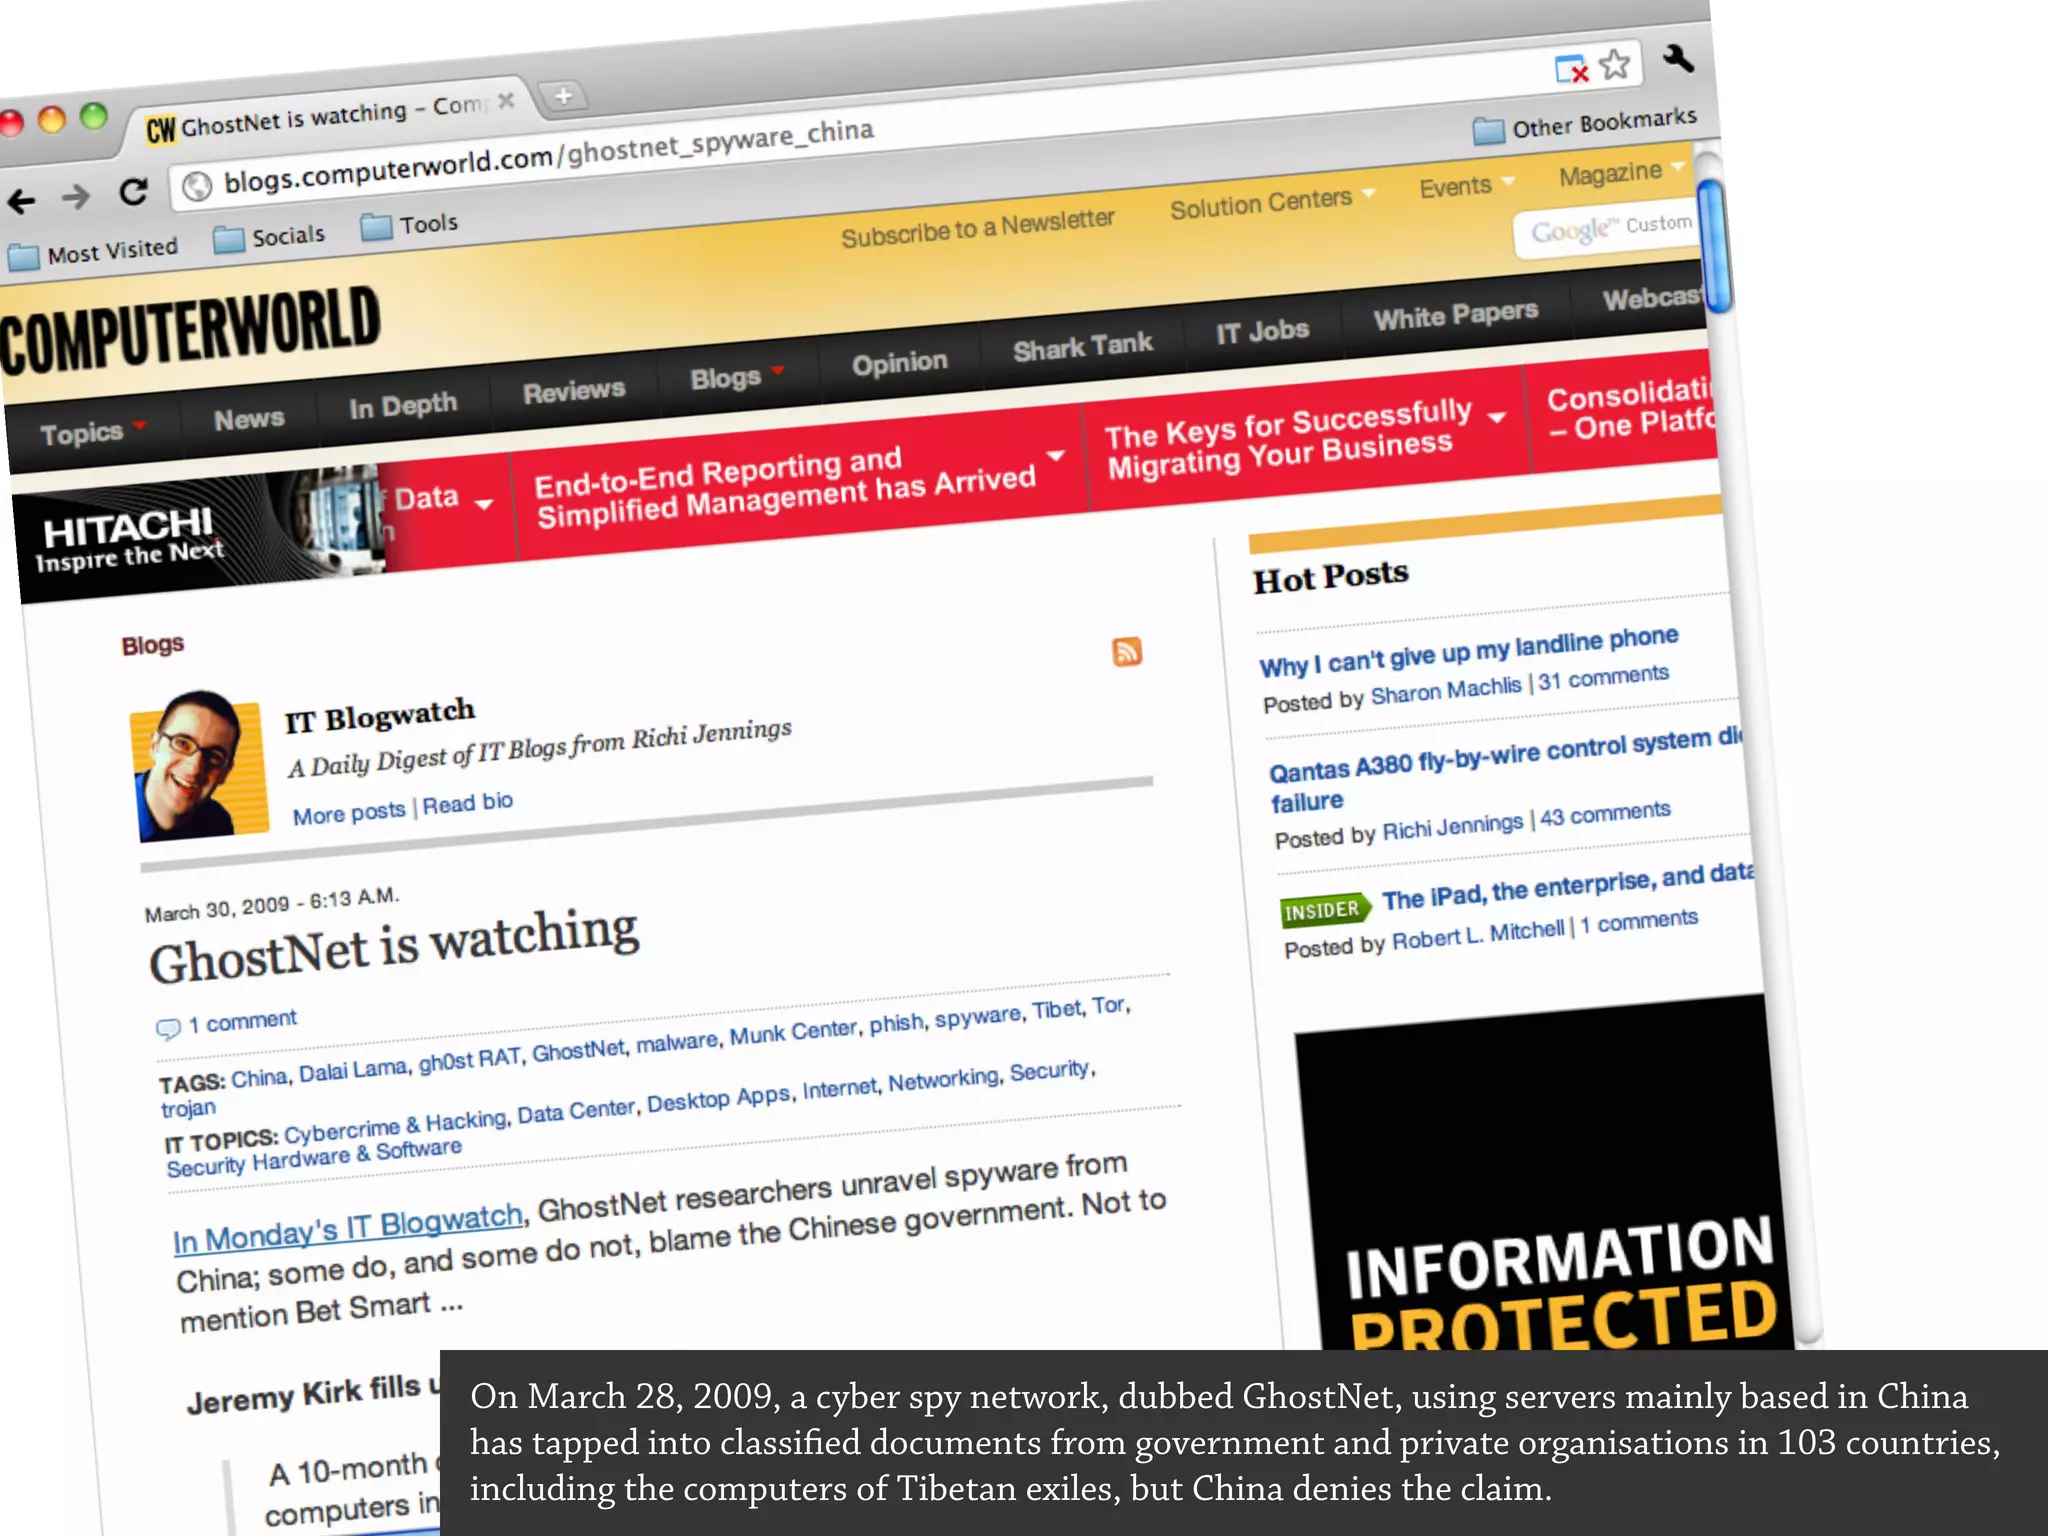Close the GhostNet is watching tab

[506, 100]
